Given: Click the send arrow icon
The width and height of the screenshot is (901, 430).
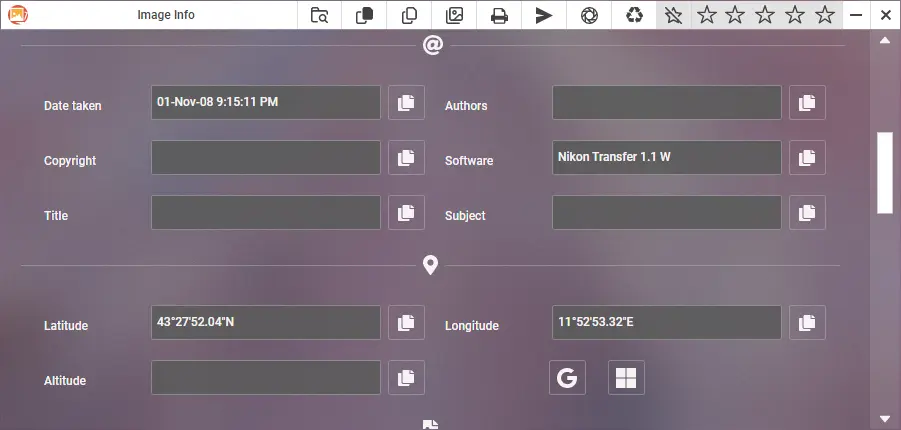Looking at the screenshot, I should click(x=544, y=15).
